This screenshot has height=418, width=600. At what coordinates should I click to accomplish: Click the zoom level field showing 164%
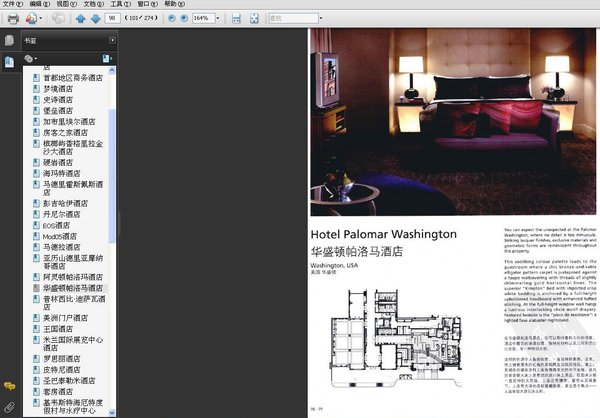[203, 18]
